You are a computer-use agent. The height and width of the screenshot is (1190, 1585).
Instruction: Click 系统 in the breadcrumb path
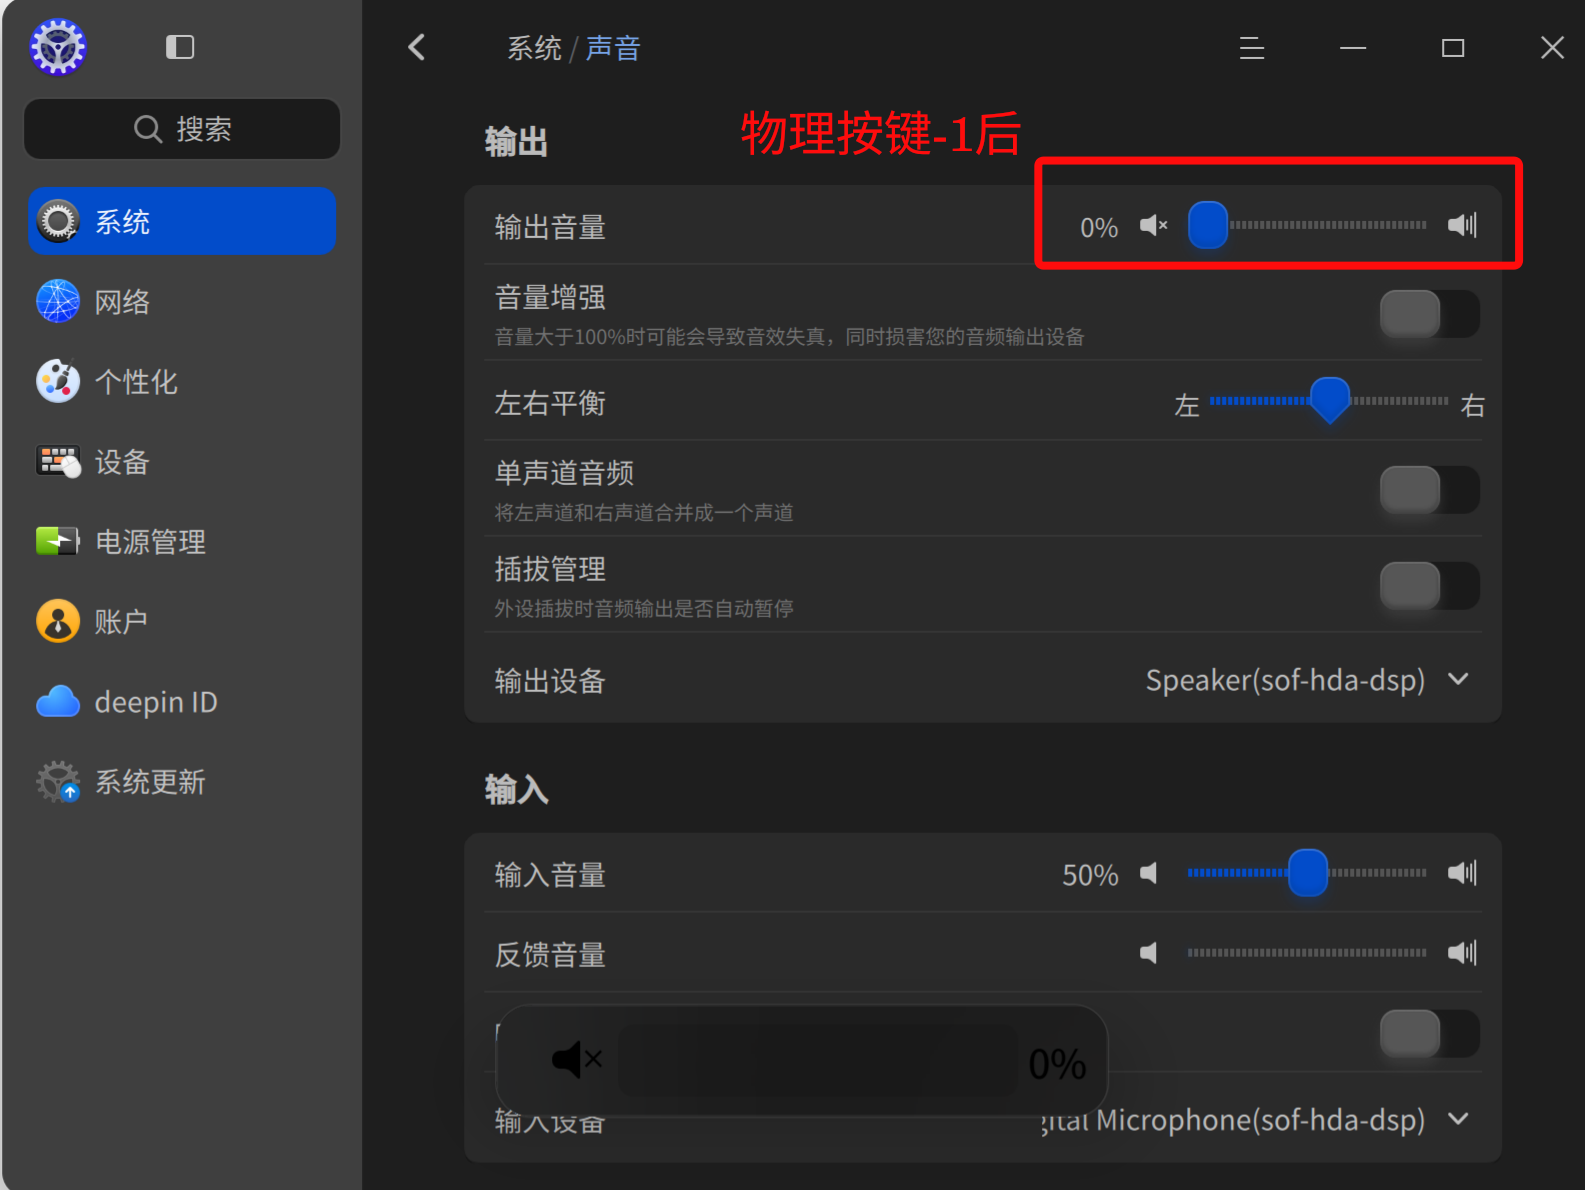click(534, 48)
